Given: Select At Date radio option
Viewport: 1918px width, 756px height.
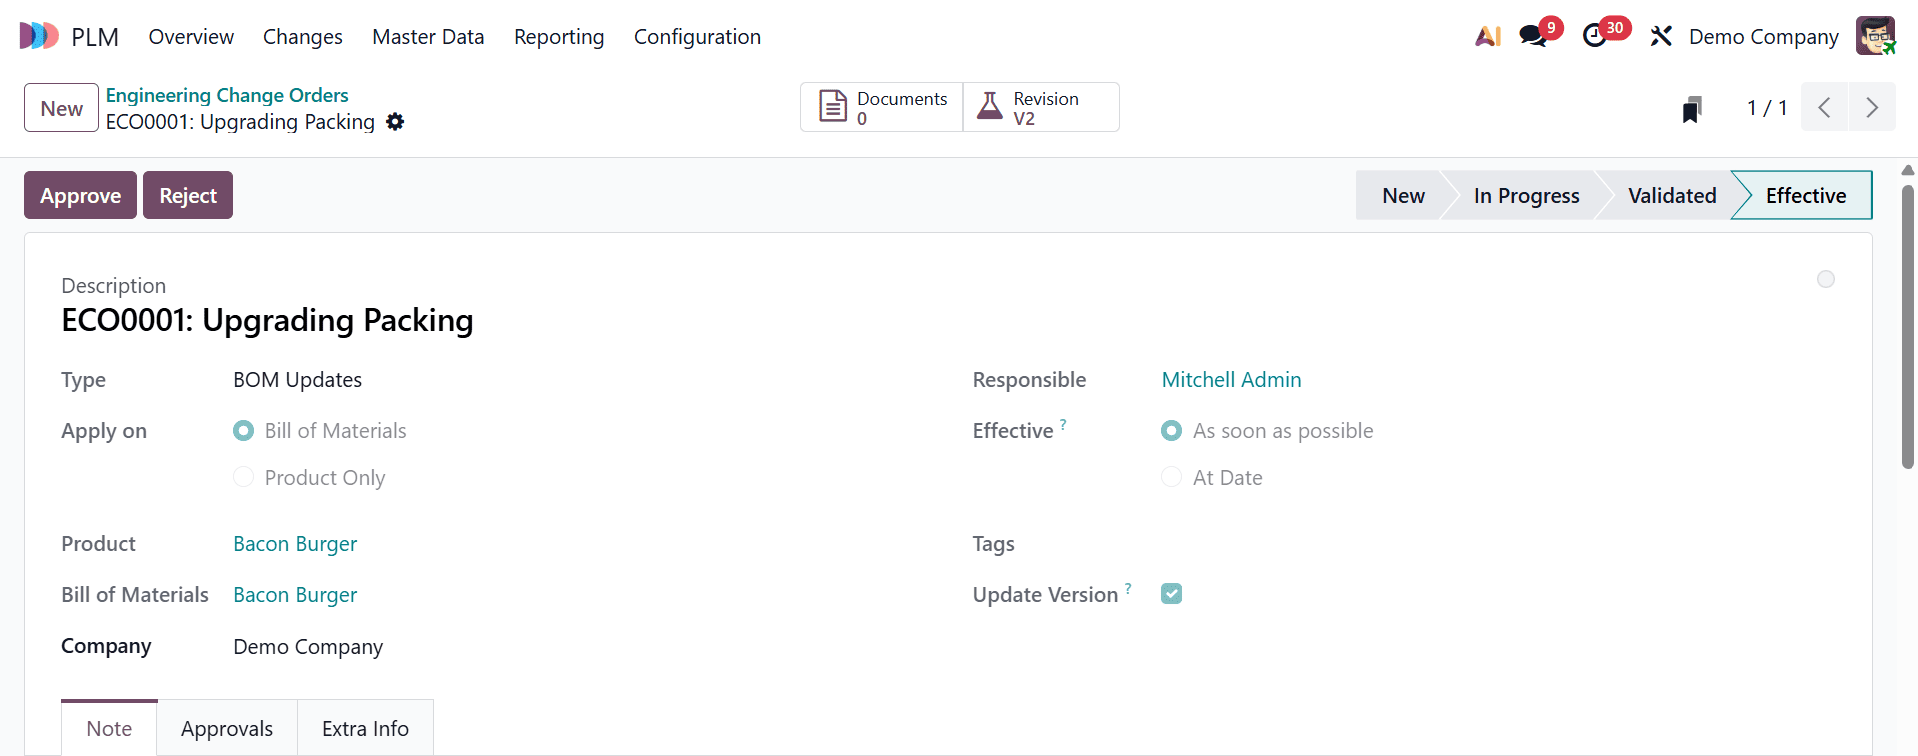Looking at the screenshot, I should tap(1171, 477).
